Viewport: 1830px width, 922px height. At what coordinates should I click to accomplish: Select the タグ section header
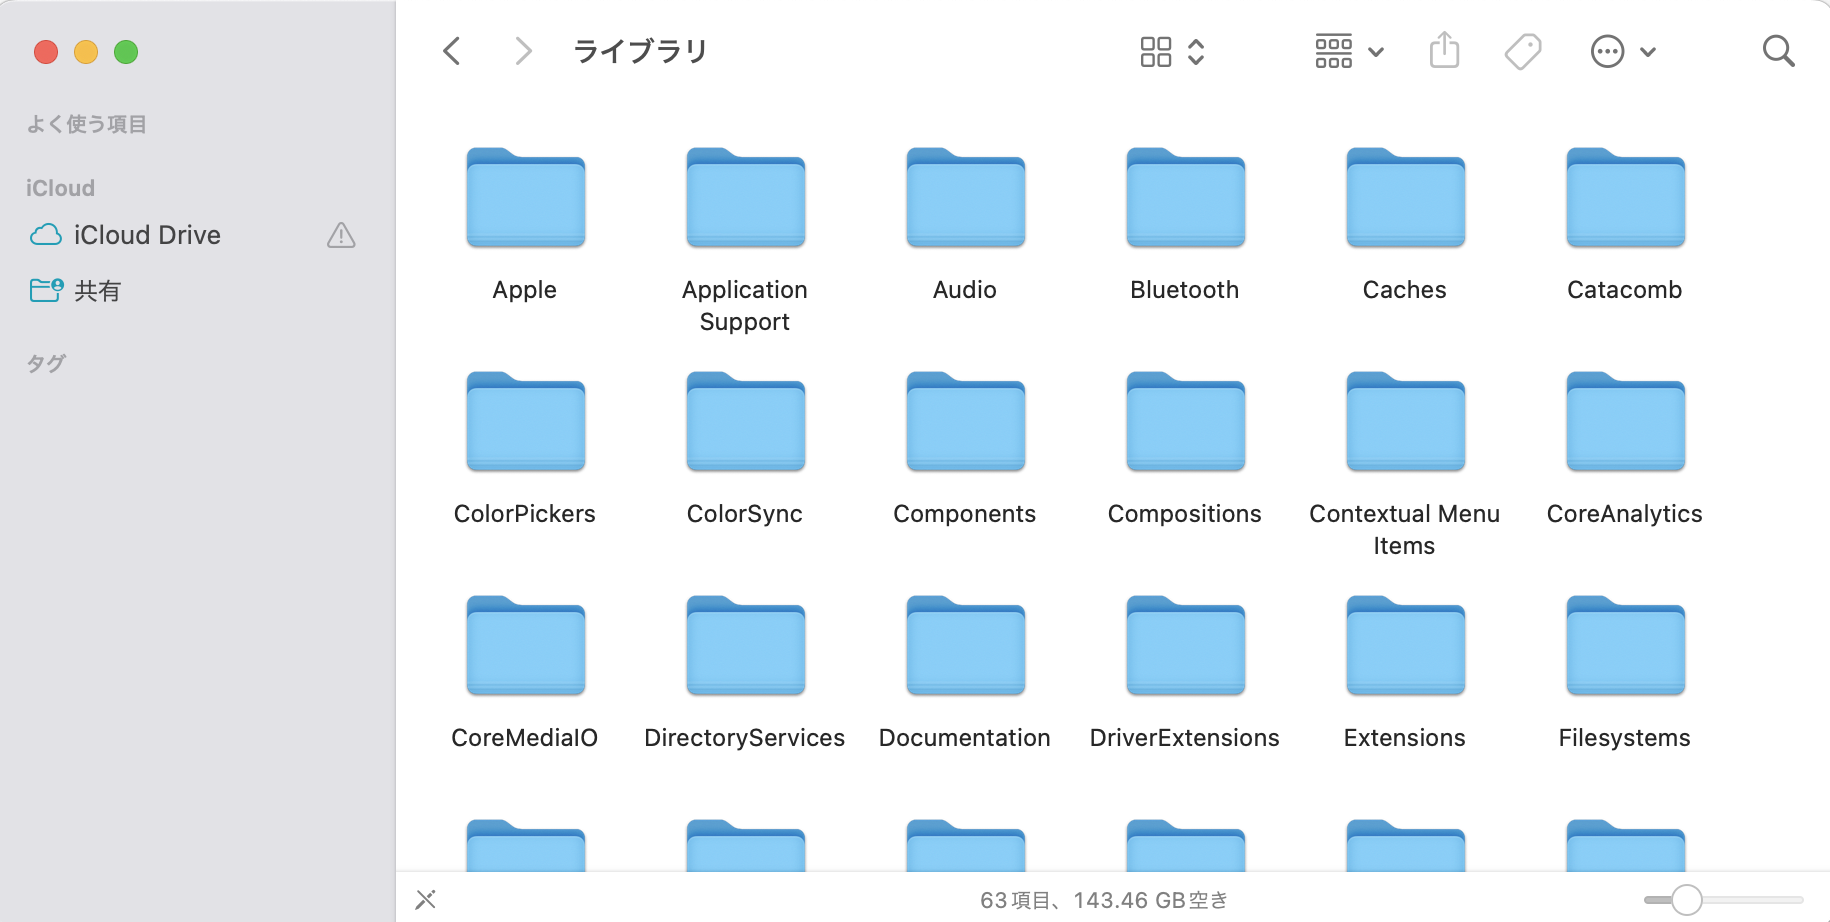coord(44,363)
